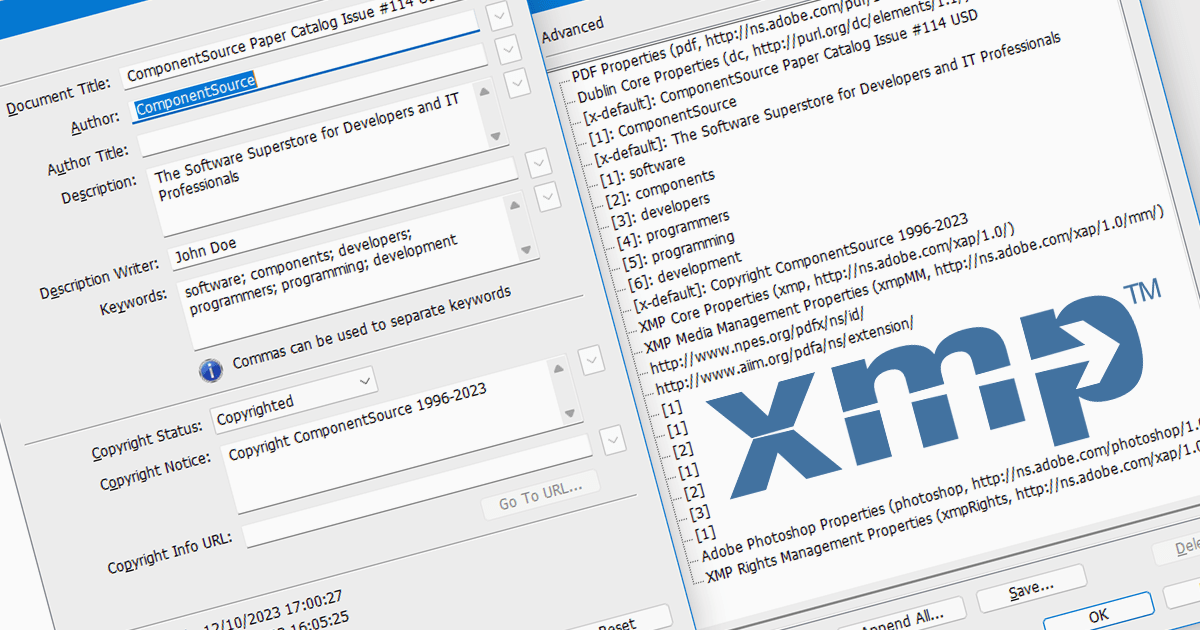This screenshot has width=1200, height=630.
Task: Click scroll-down arrow in the Copyright Notice box
Action: point(568,412)
